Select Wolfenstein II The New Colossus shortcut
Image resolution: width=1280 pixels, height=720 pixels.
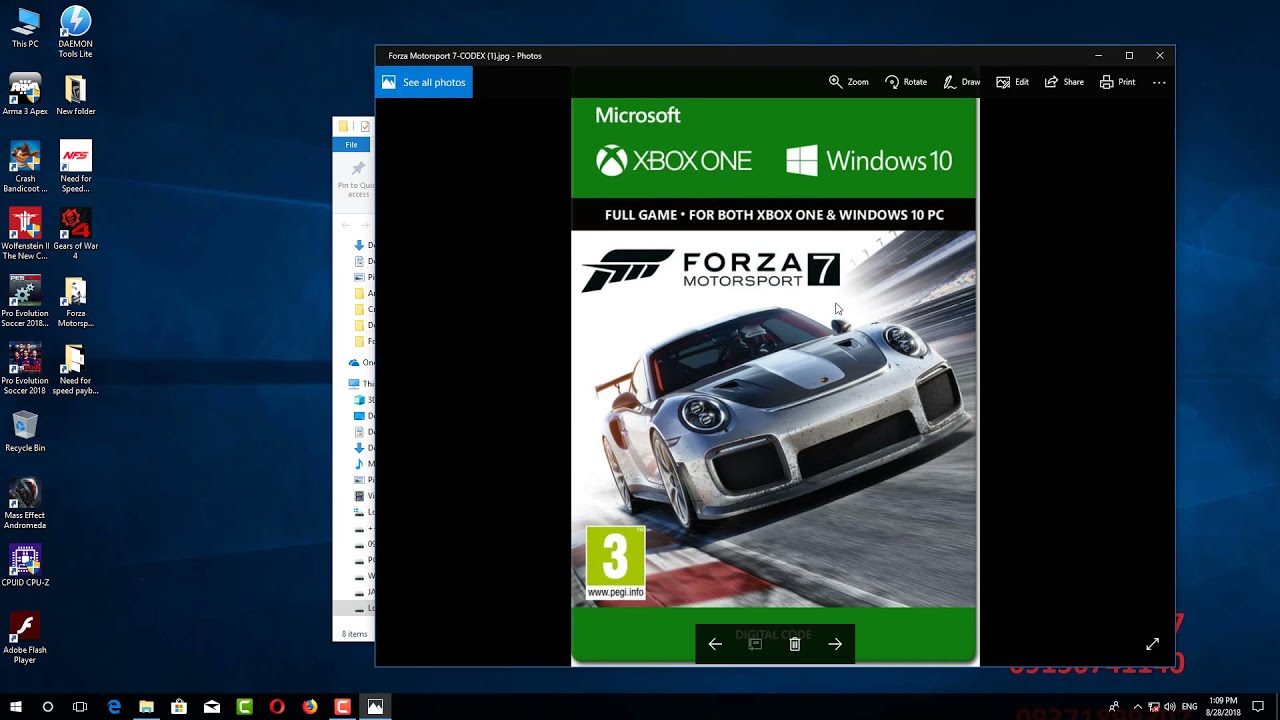point(25,234)
